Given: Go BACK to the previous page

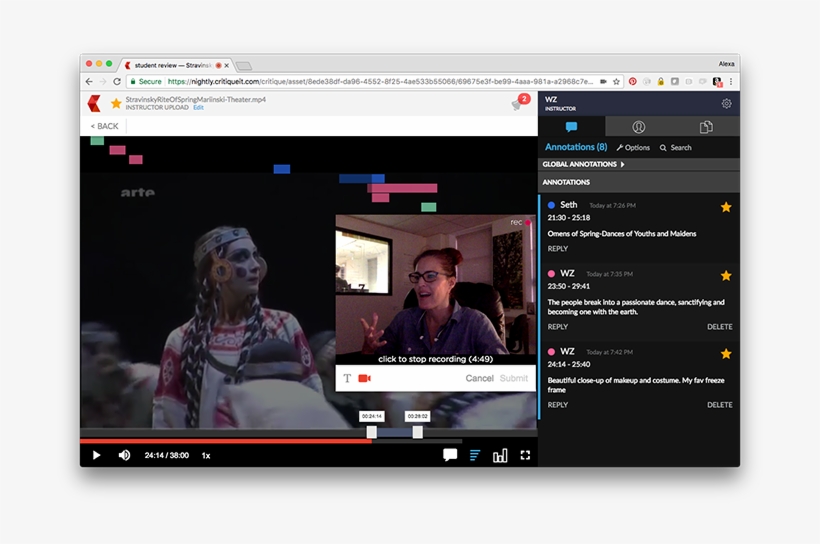Looking at the screenshot, I should [x=105, y=126].
